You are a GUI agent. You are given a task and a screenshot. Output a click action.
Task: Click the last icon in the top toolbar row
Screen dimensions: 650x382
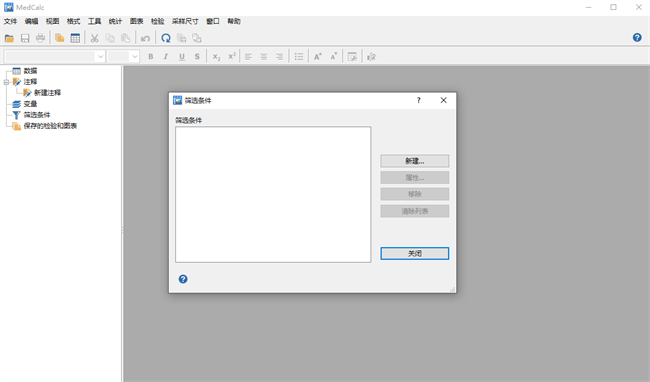click(196, 39)
